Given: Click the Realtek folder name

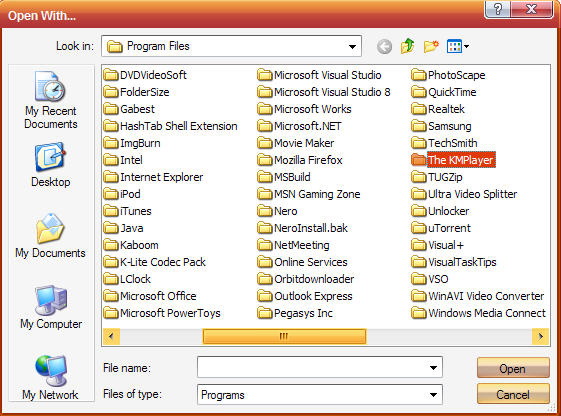Looking at the screenshot, I should tap(447, 109).
